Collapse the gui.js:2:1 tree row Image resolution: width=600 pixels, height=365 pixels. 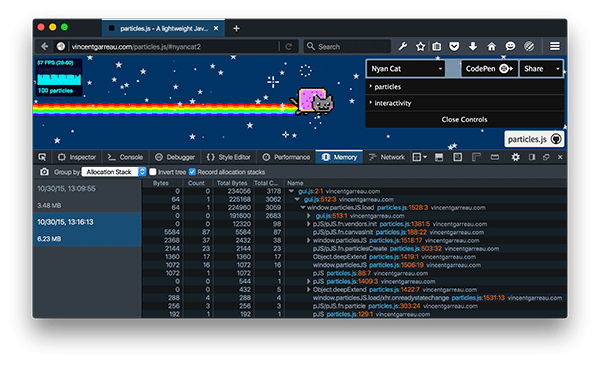coord(291,191)
